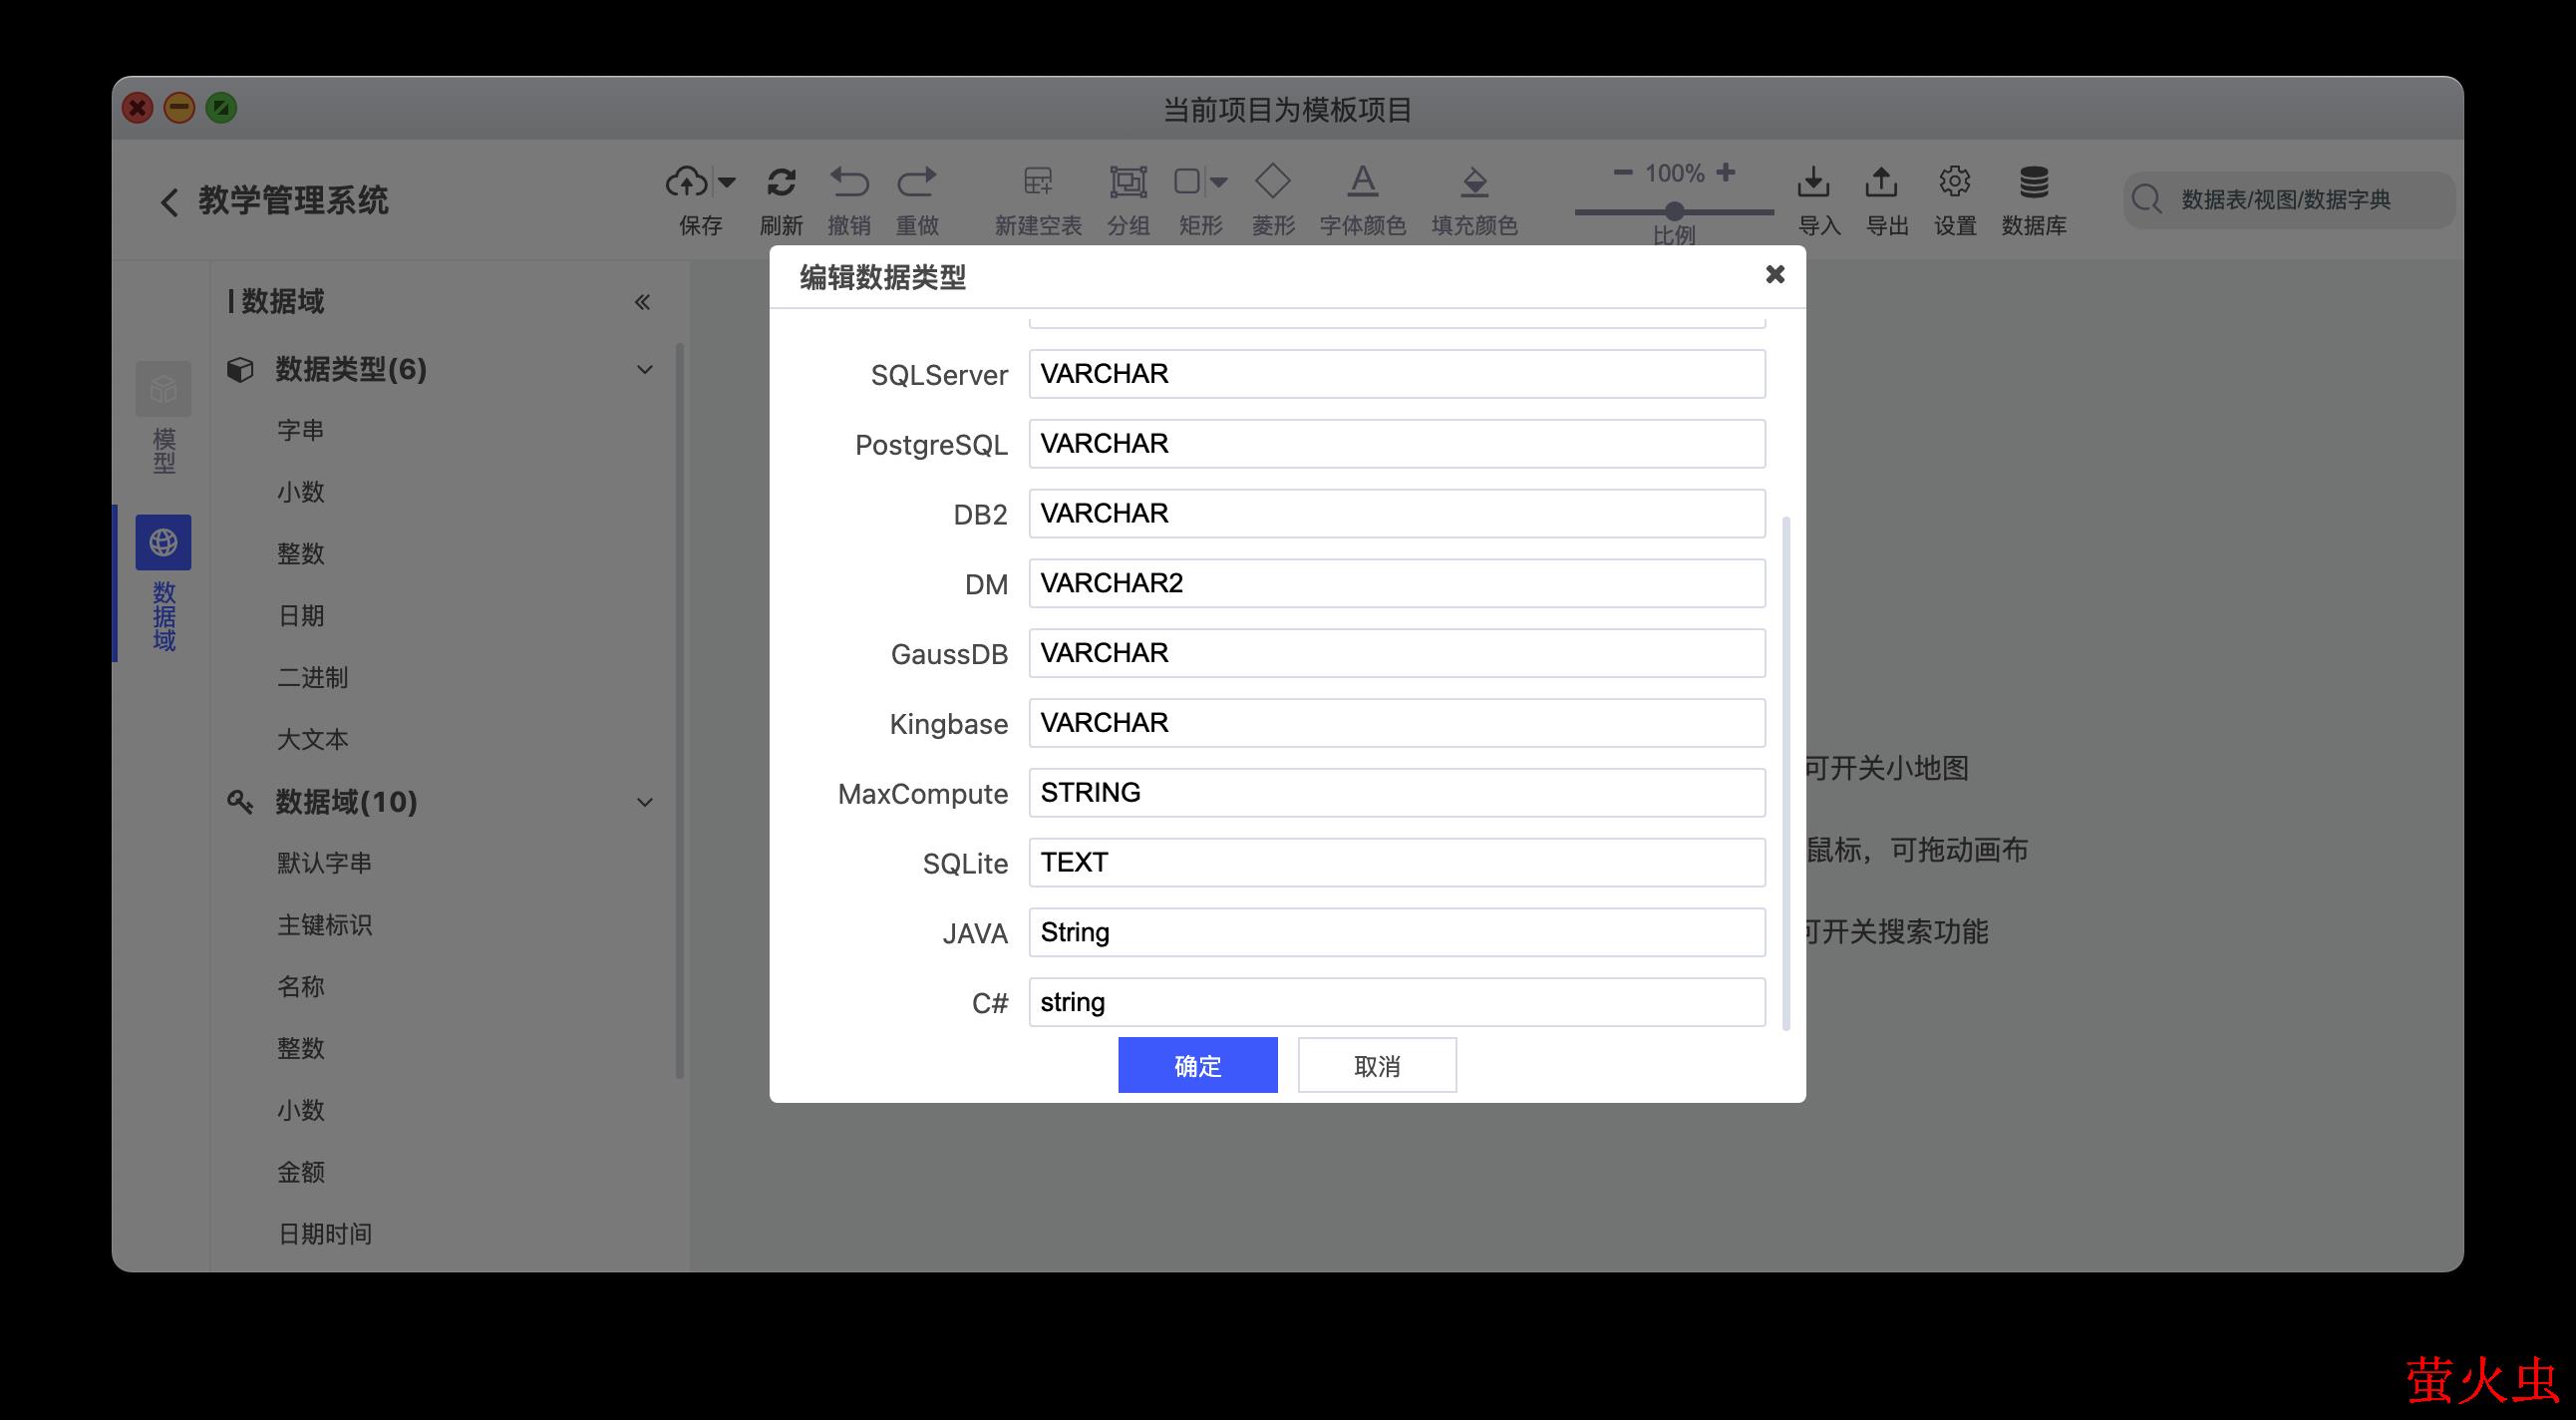Collapse the 数据域(10) section

coord(645,802)
